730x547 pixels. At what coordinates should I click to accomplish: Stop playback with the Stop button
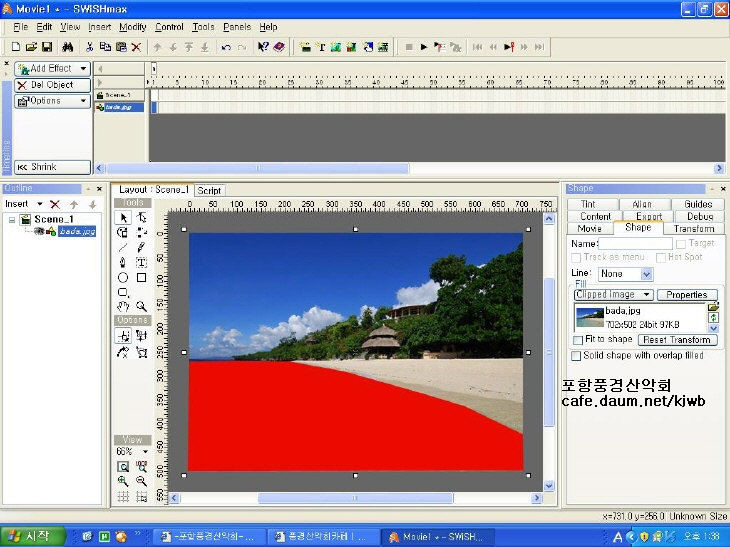[409, 47]
